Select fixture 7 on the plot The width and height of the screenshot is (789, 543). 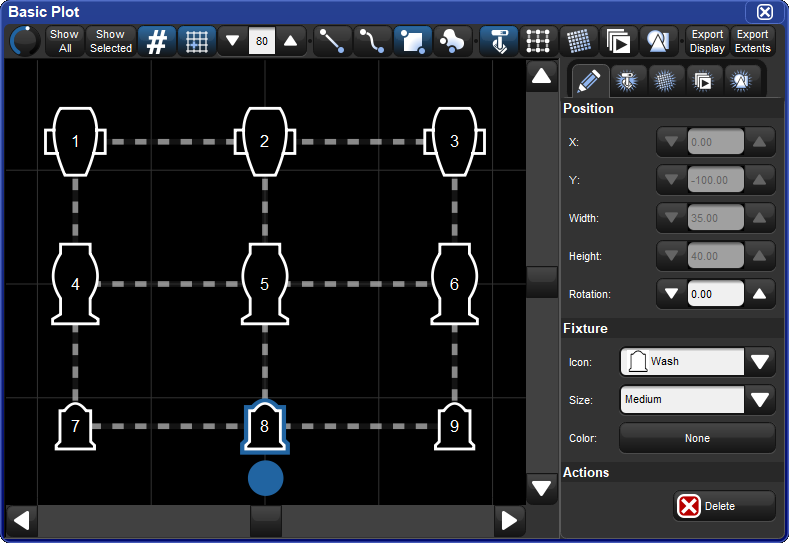point(75,426)
